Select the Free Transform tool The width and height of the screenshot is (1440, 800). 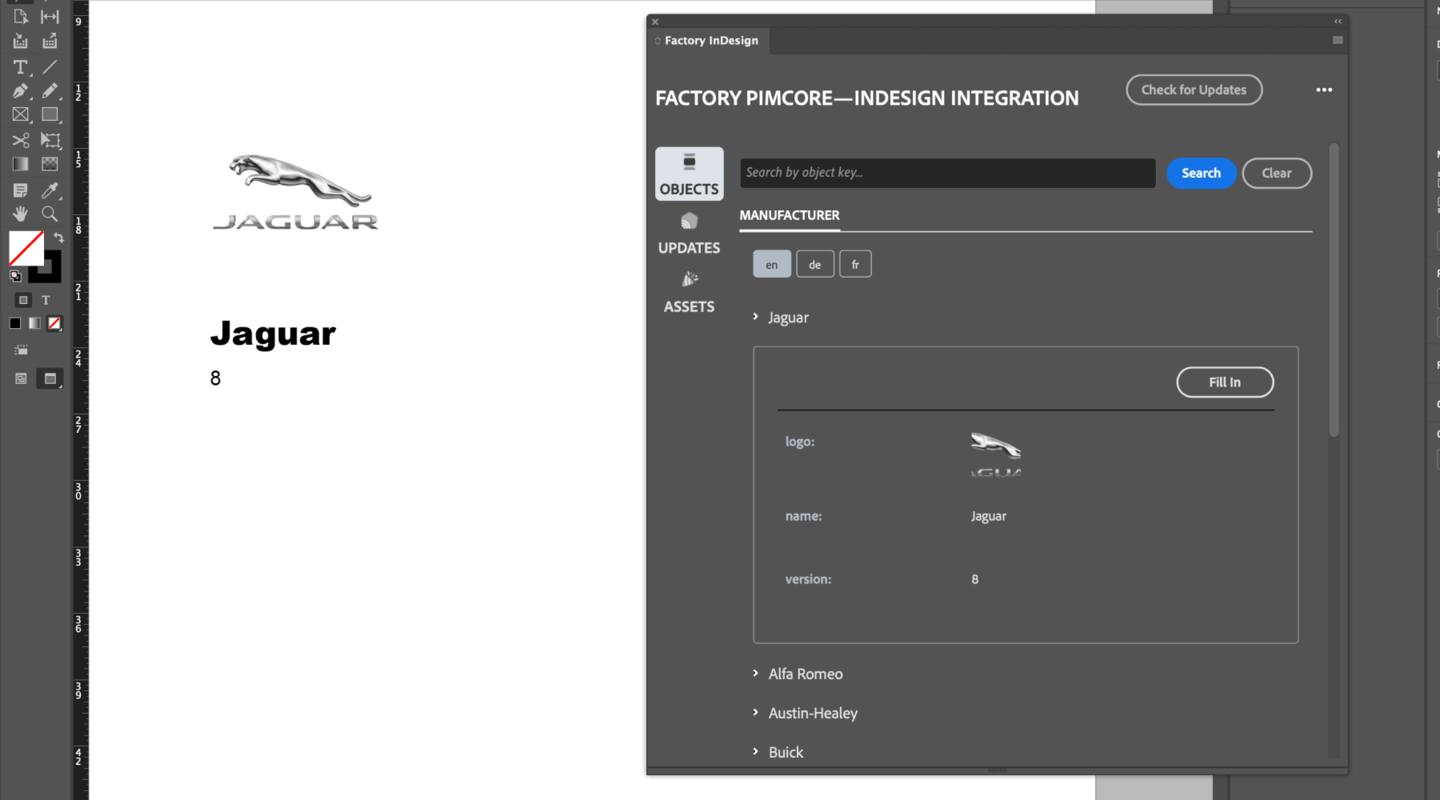[50, 140]
